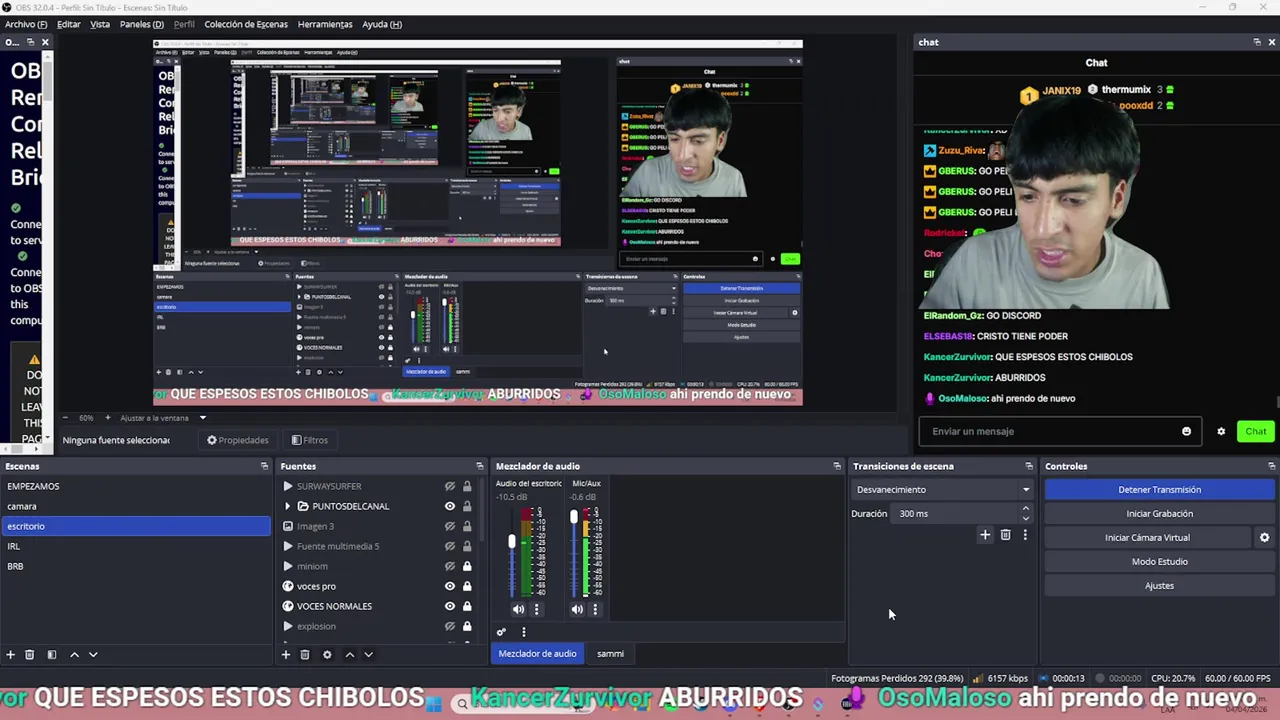Screen dimensions: 1280x720
Task: Hide the voces pro source
Action: pos(450,586)
